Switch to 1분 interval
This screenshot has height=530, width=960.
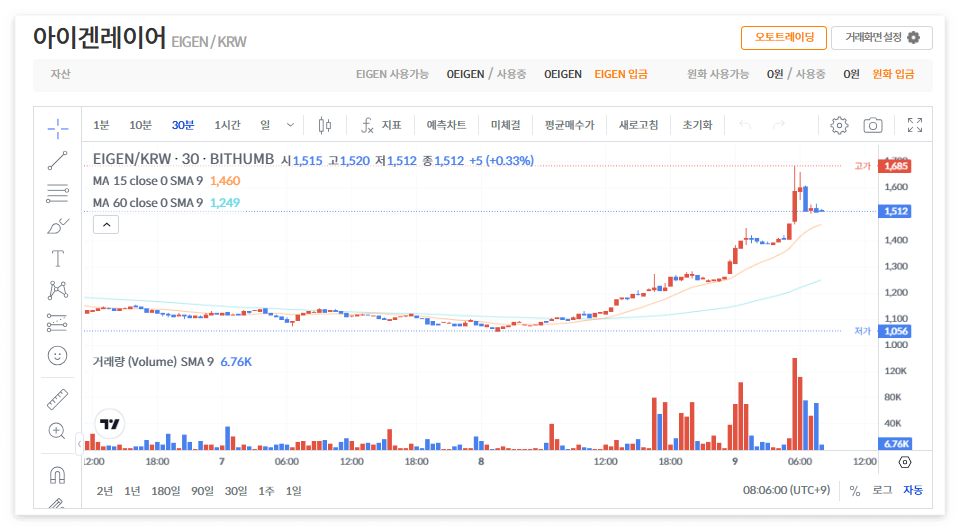tap(101, 125)
